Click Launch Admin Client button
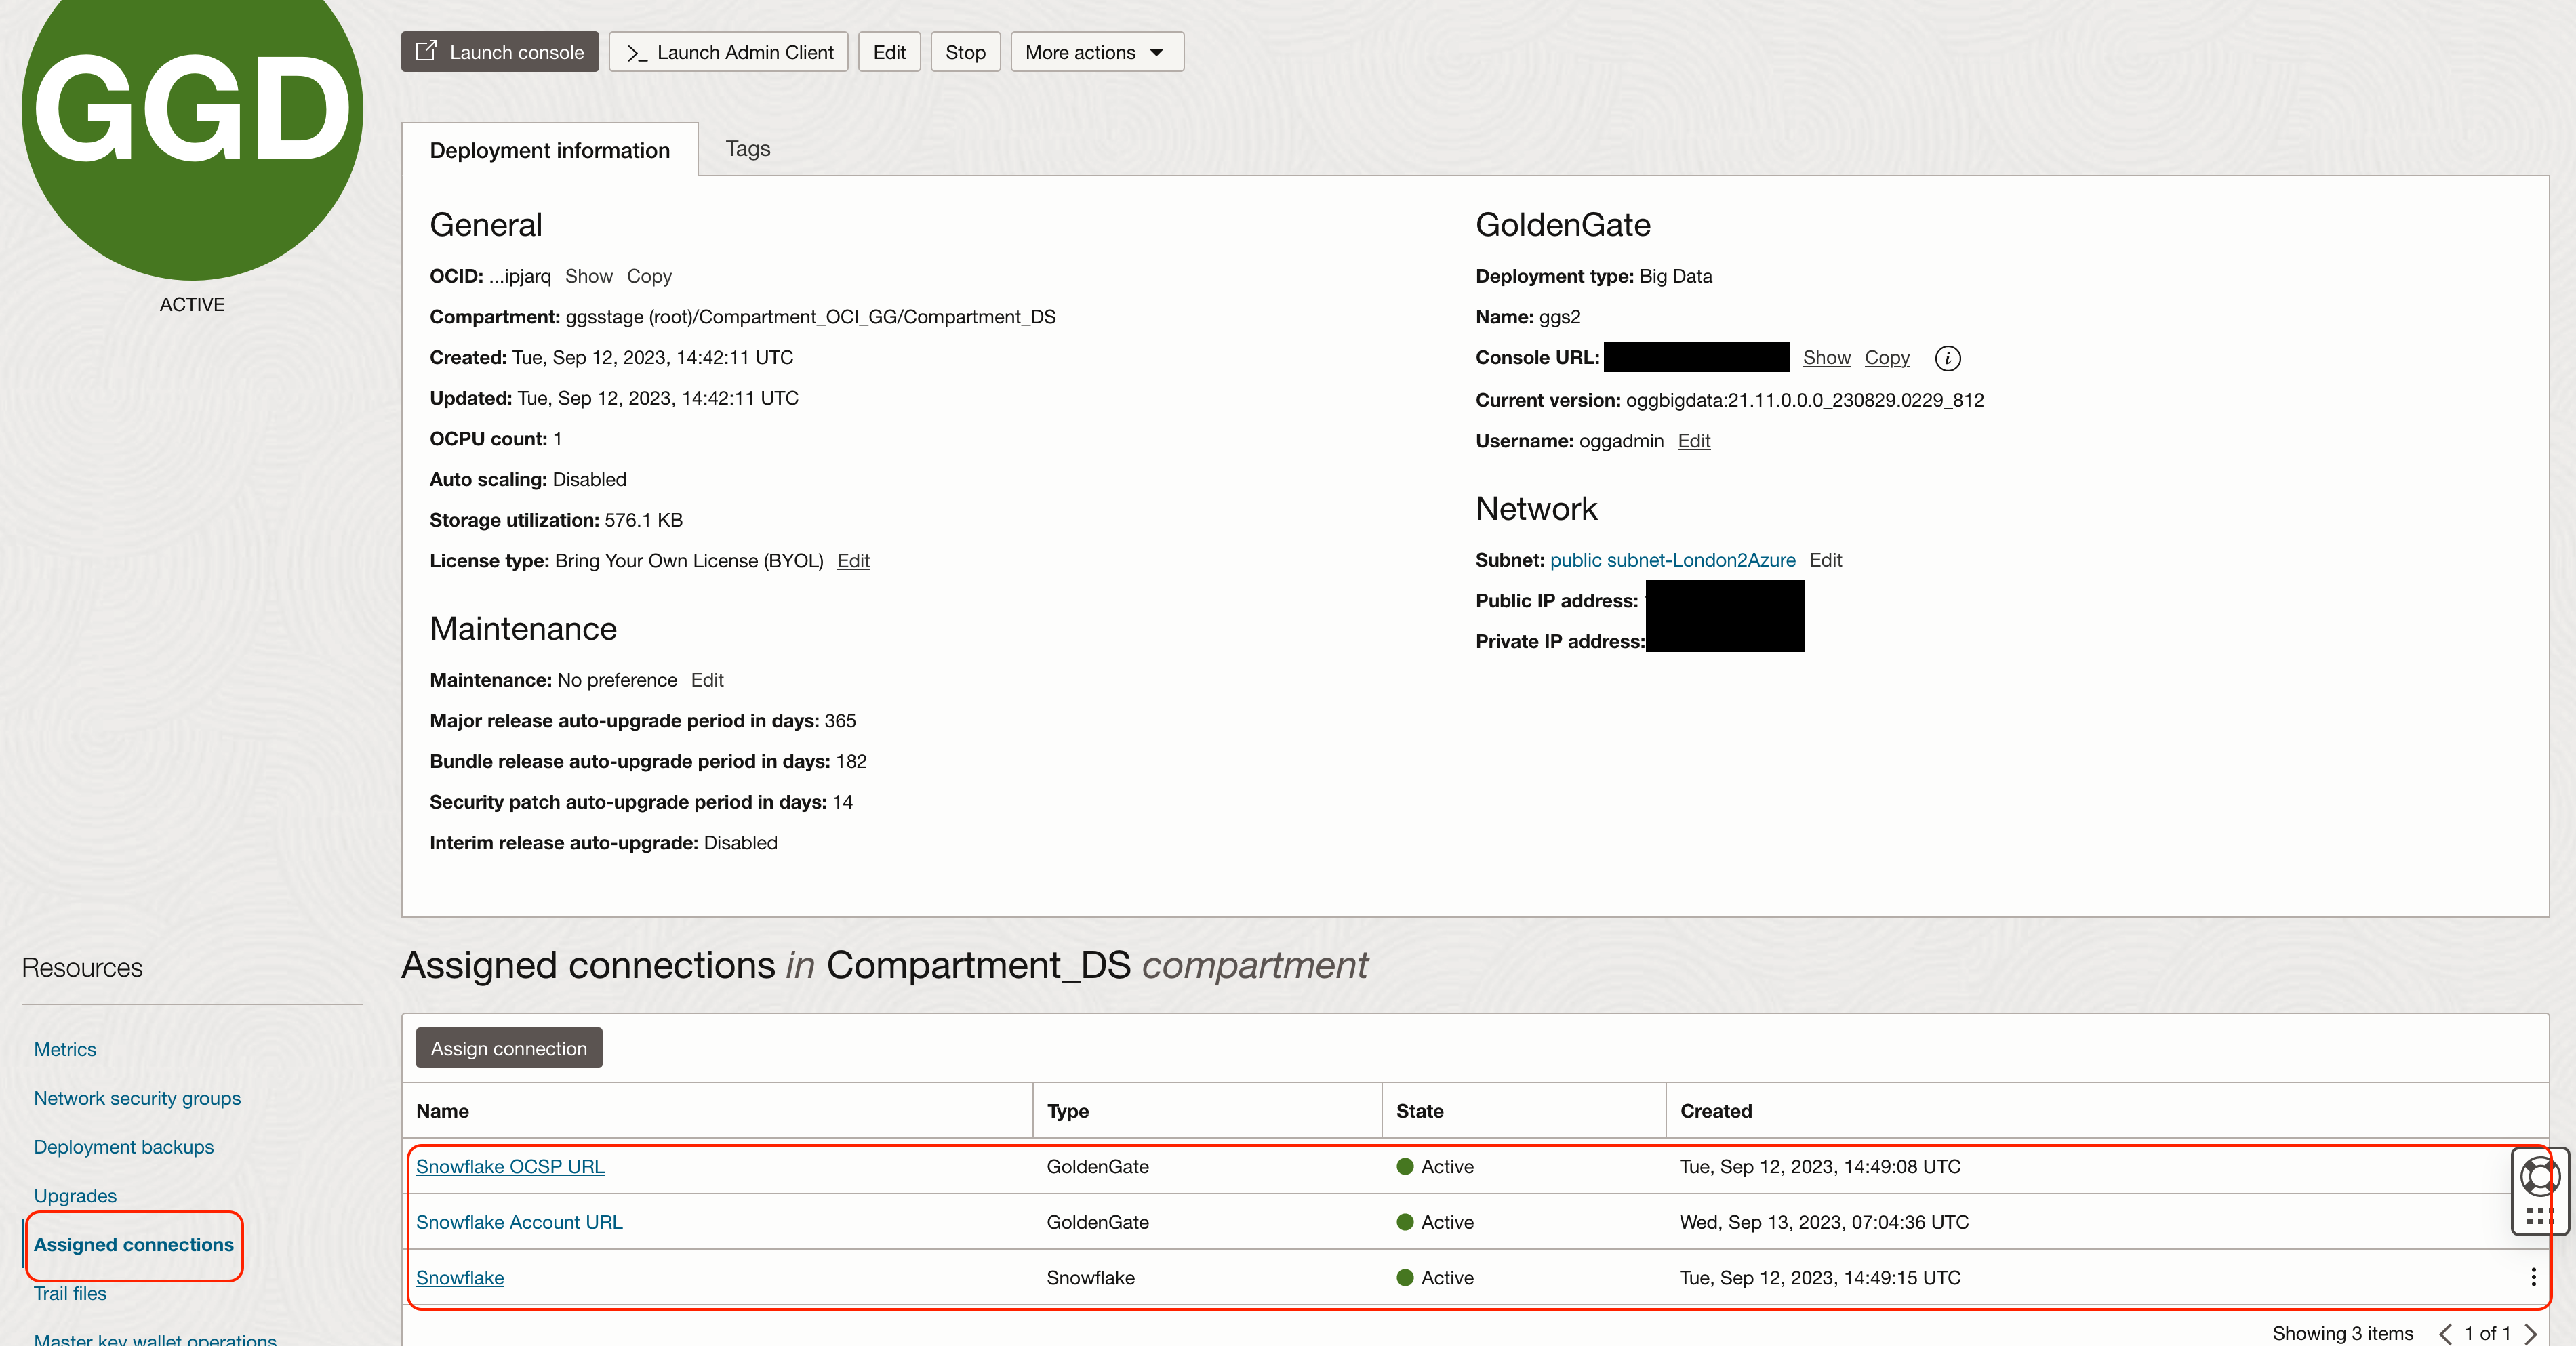This screenshot has height=1346, width=2576. click(x=728, y=52)
